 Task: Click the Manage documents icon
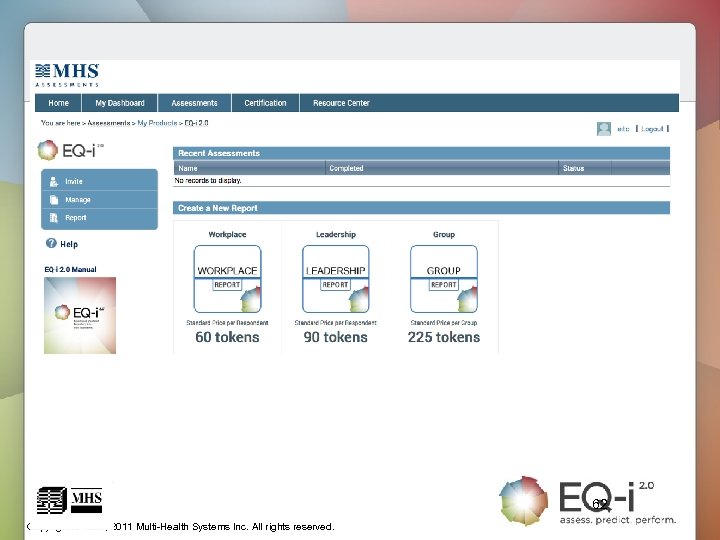pyautogui.click(x=54, y=200)
